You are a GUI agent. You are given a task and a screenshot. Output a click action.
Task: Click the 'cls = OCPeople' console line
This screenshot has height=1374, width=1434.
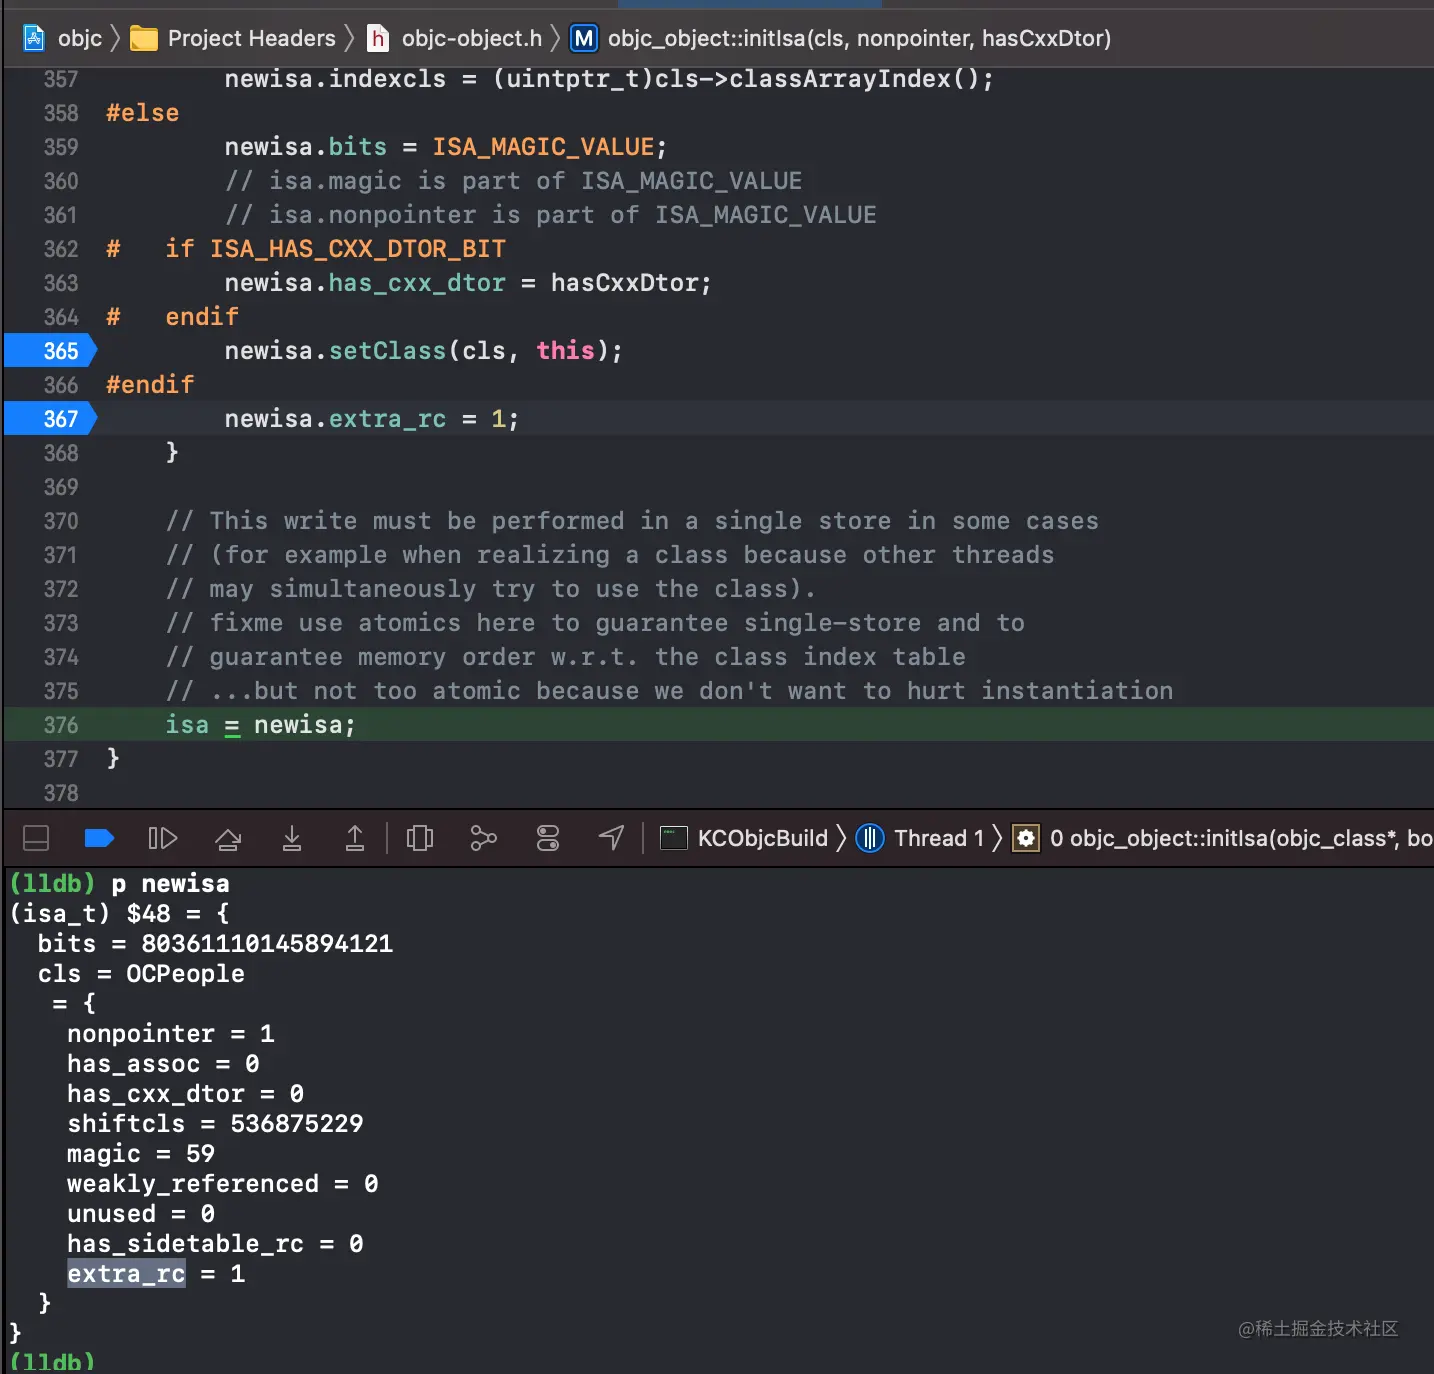coord(141,974)
